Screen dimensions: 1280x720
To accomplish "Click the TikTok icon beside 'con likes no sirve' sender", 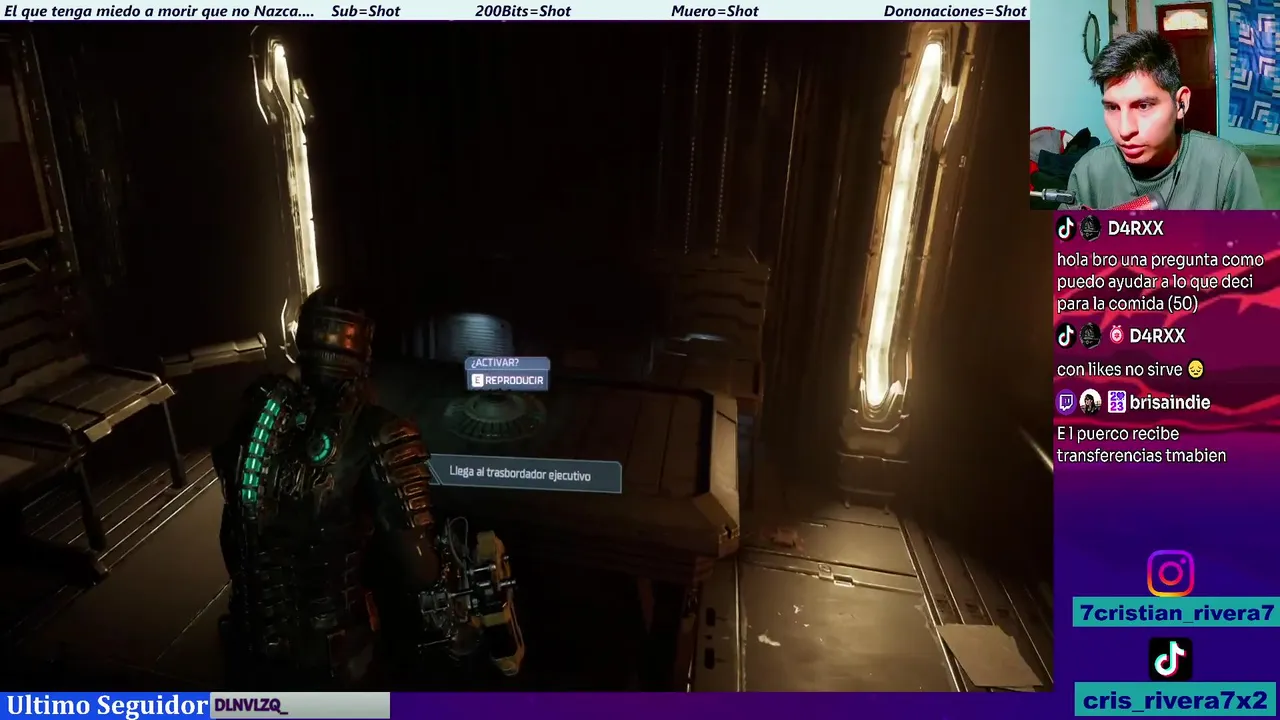I will 1066,336.
